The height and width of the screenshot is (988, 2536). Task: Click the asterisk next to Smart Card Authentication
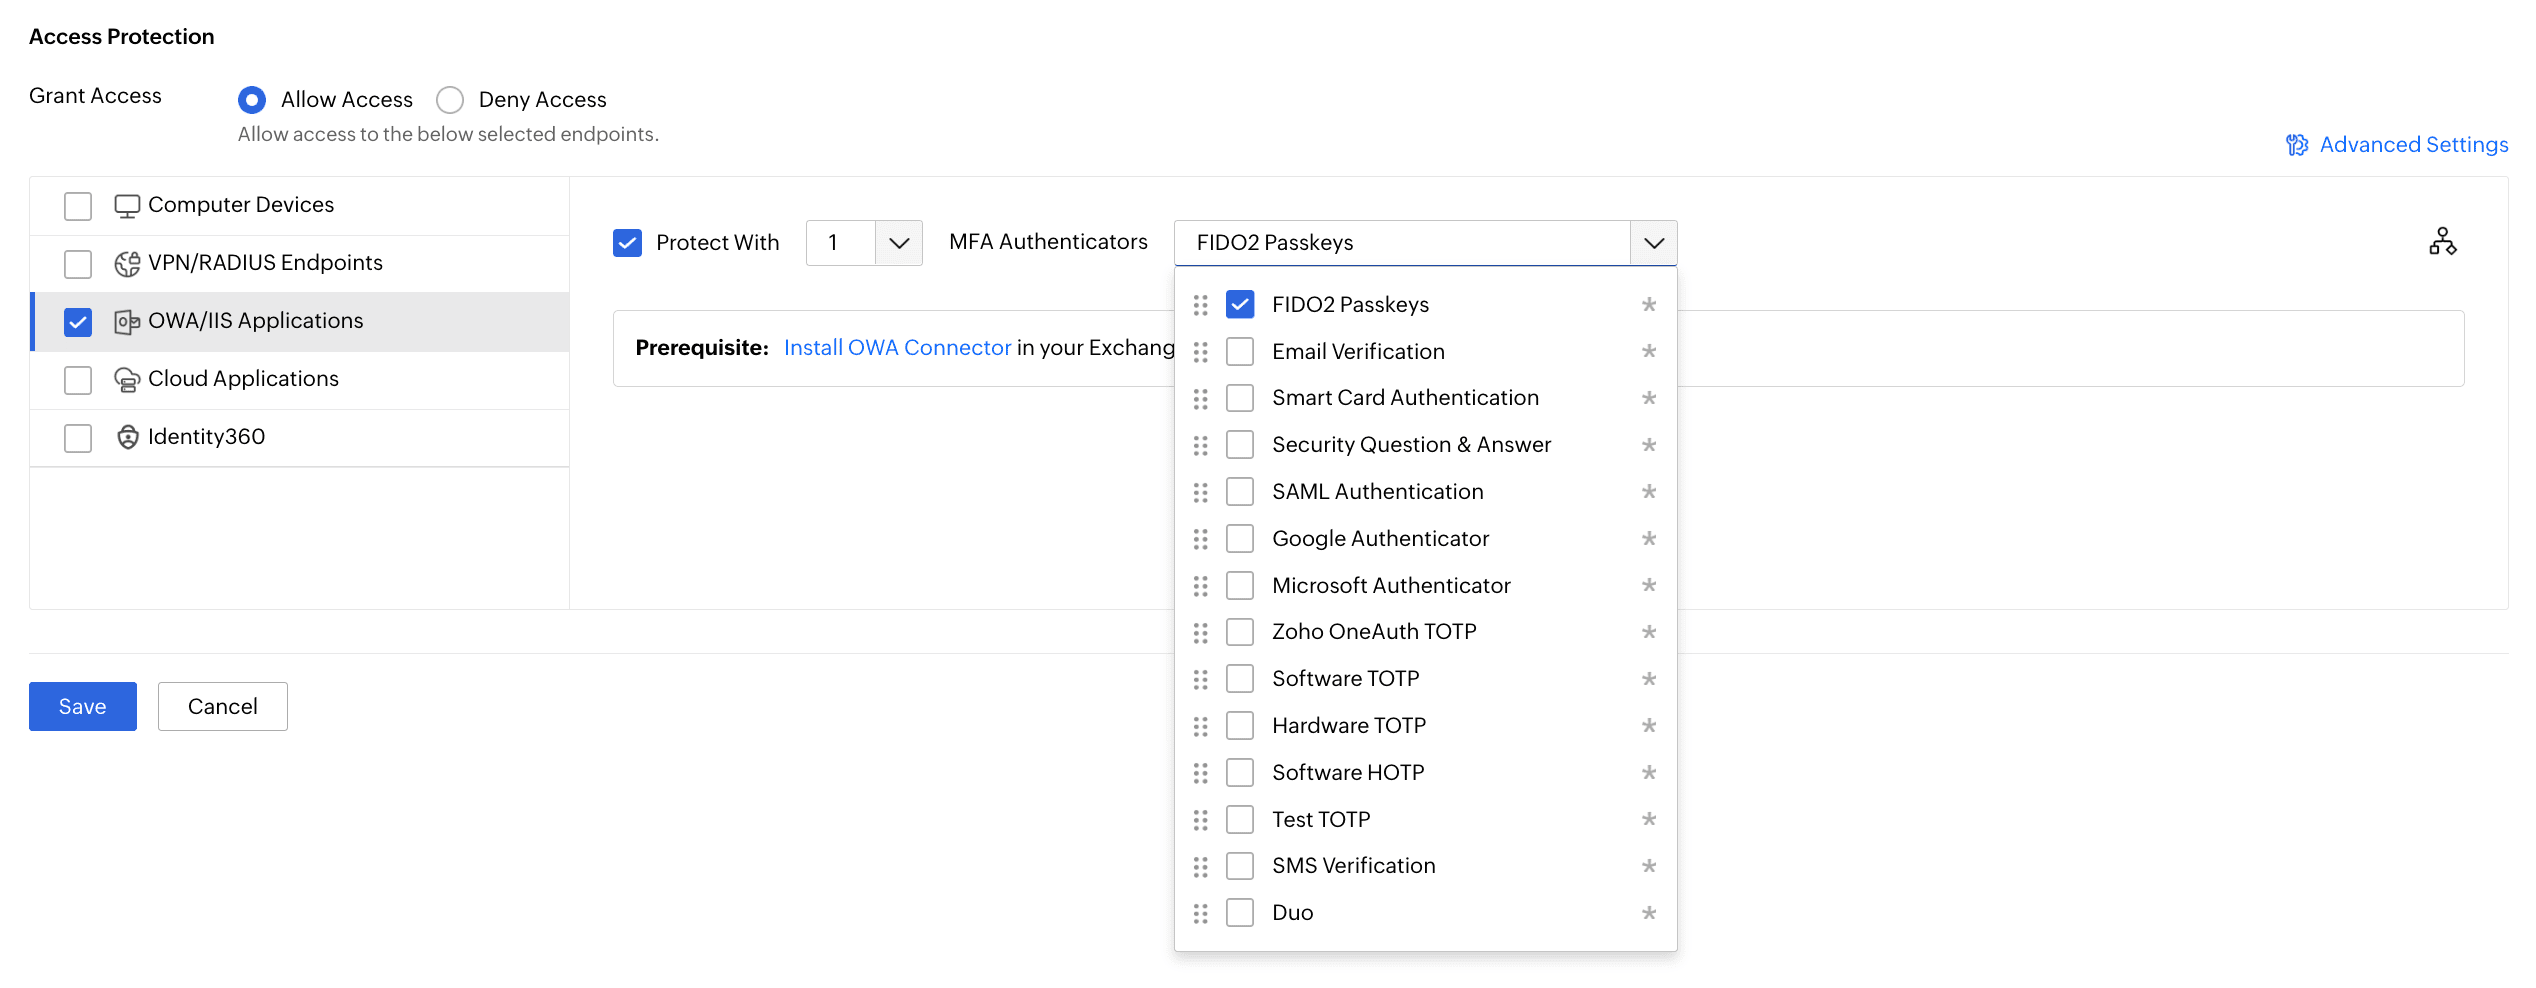[x=1649, y=398]
